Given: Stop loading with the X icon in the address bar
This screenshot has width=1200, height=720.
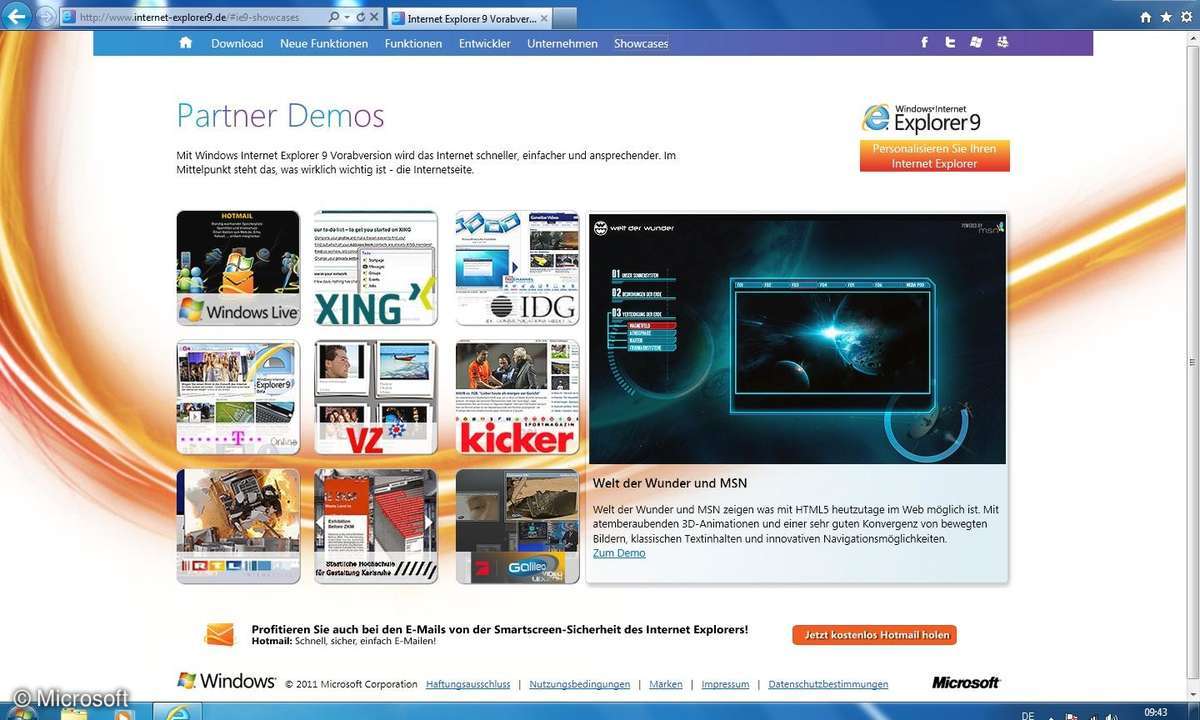Looking at the screenshot, I should click(x=374, y=17).
